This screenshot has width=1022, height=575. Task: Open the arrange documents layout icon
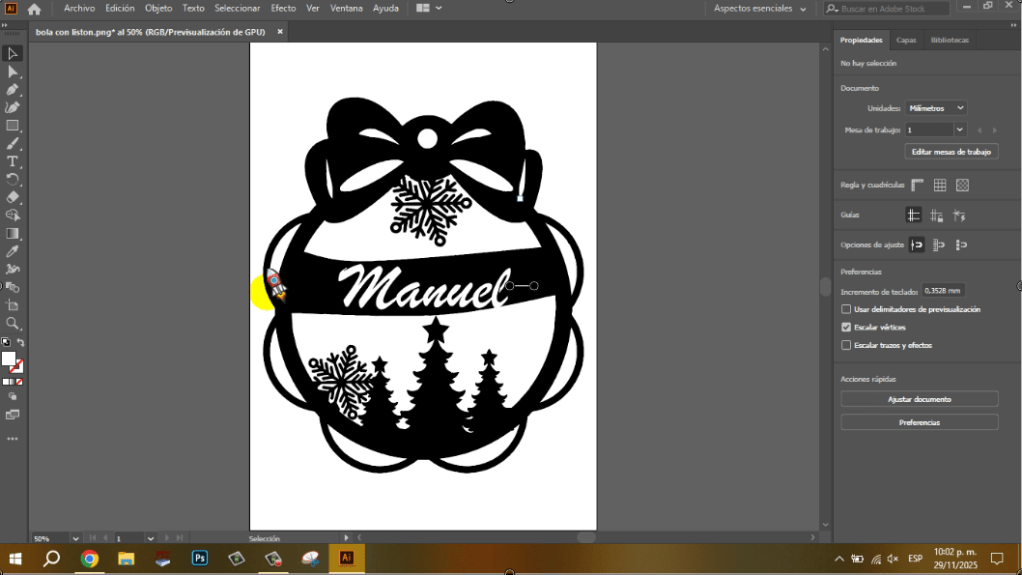point(422,8)
